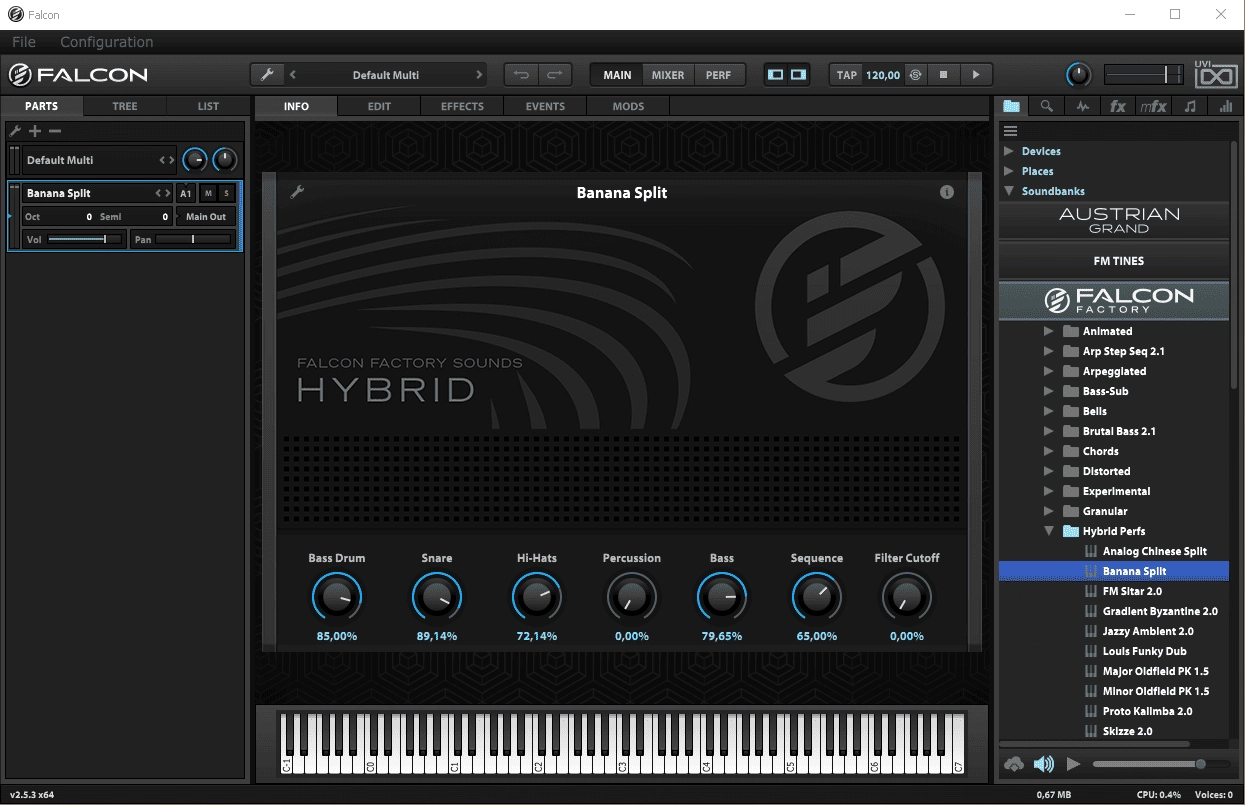Switch to the EDIT tab
This screenshot has height=805, width=1245.
pyautogui.click(x=379, y=106)
